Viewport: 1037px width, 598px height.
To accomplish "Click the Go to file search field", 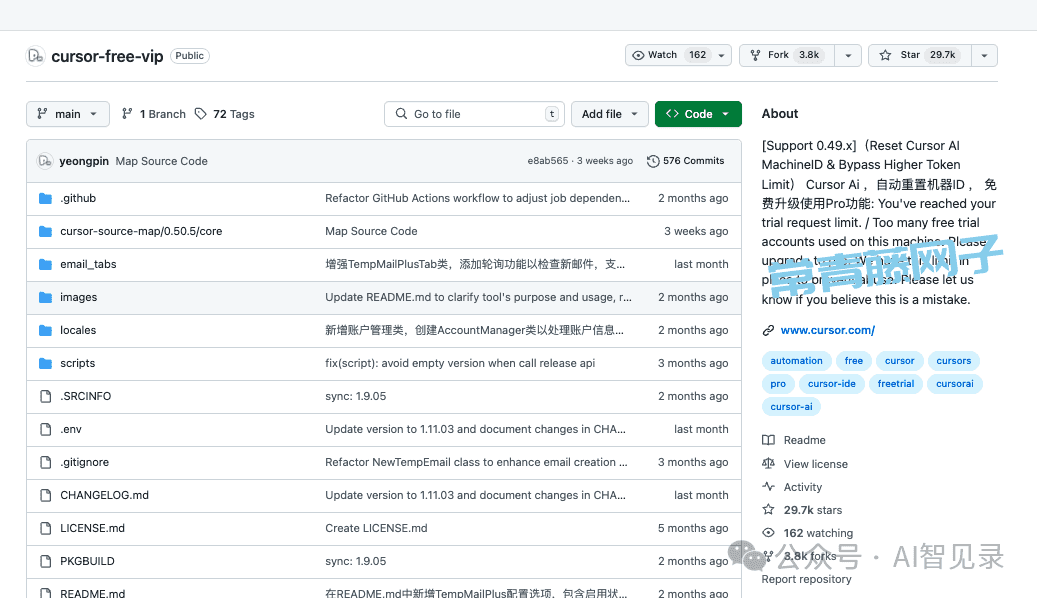I will [x=474, y=114].
